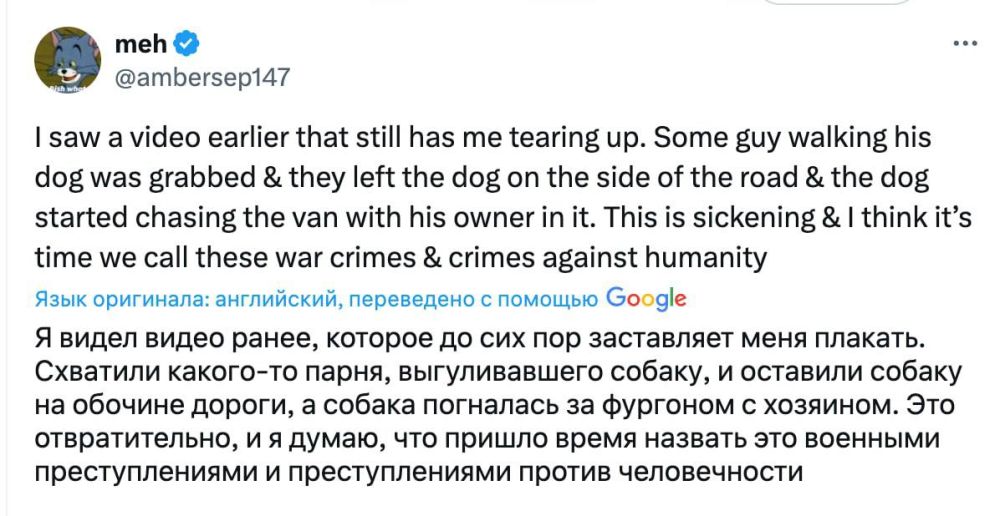Click the line "dog was grabbed & they left"
This screenshot has width=1000, height=516.
[482, 179]
